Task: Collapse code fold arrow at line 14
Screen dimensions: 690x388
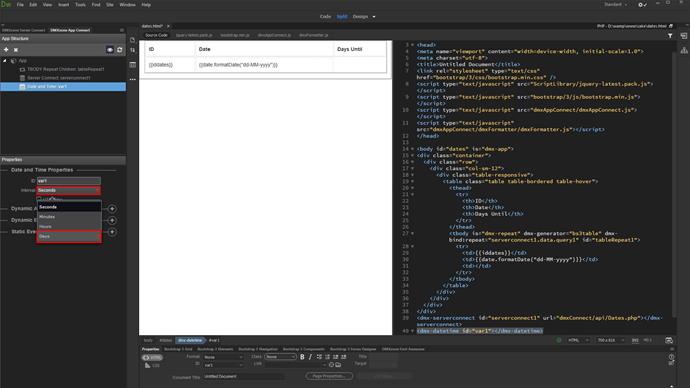Action: point(412,149)
